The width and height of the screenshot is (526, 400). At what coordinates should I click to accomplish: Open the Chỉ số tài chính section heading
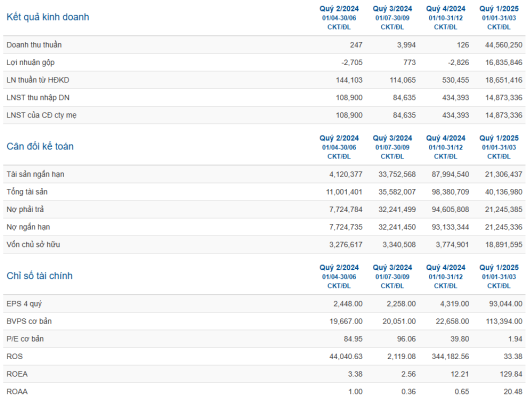39,276
